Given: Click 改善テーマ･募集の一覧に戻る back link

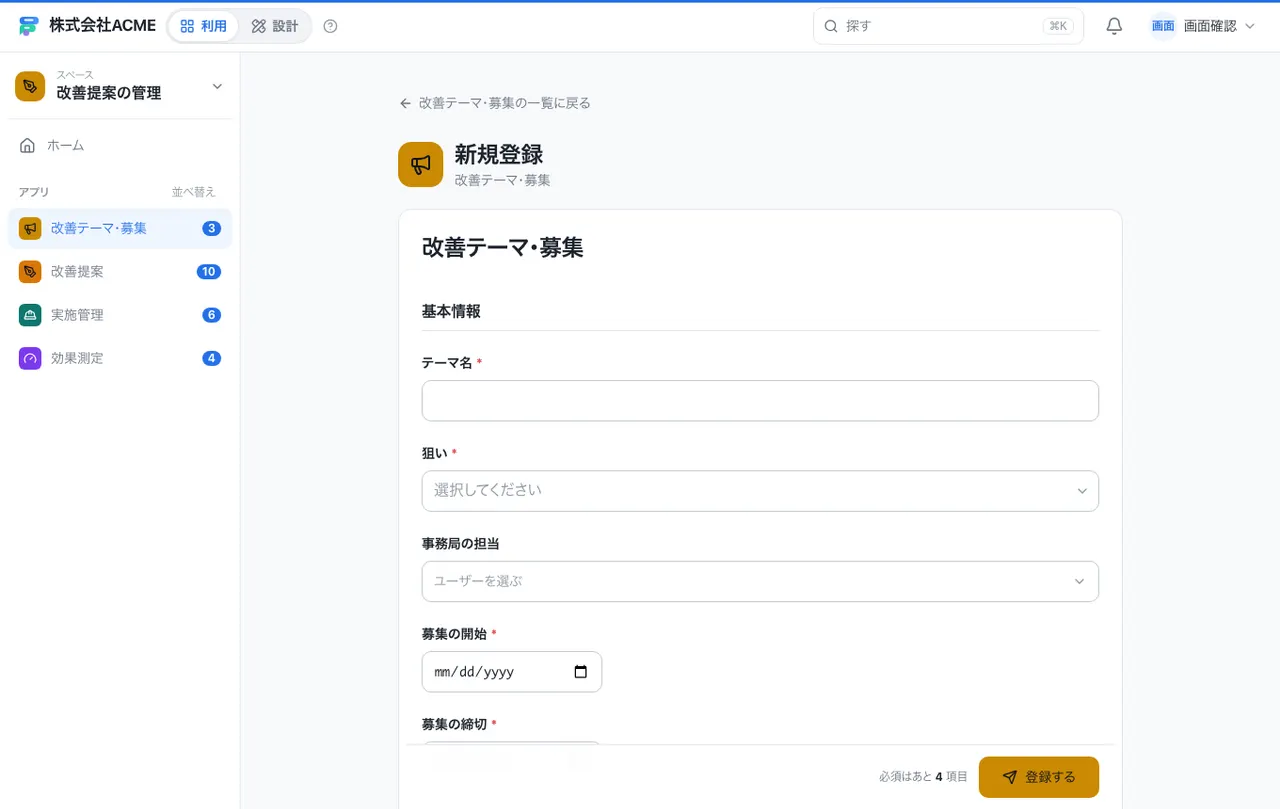Looking at the screenshot, I should (495, 103).
